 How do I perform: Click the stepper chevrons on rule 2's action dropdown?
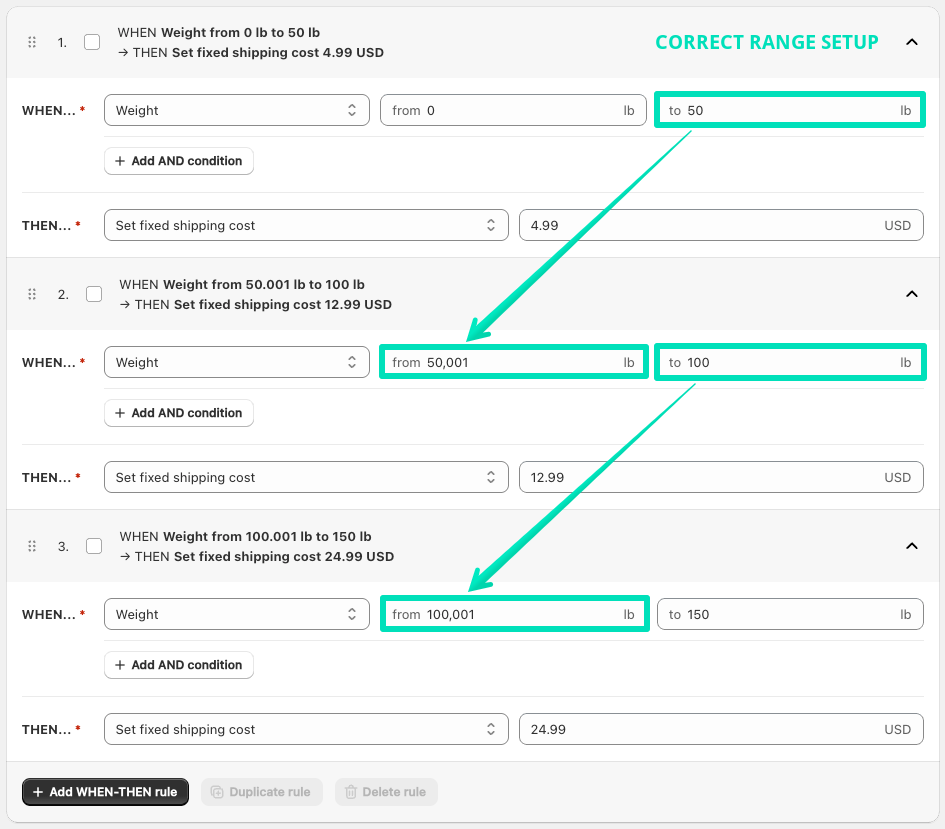point(491,477)
